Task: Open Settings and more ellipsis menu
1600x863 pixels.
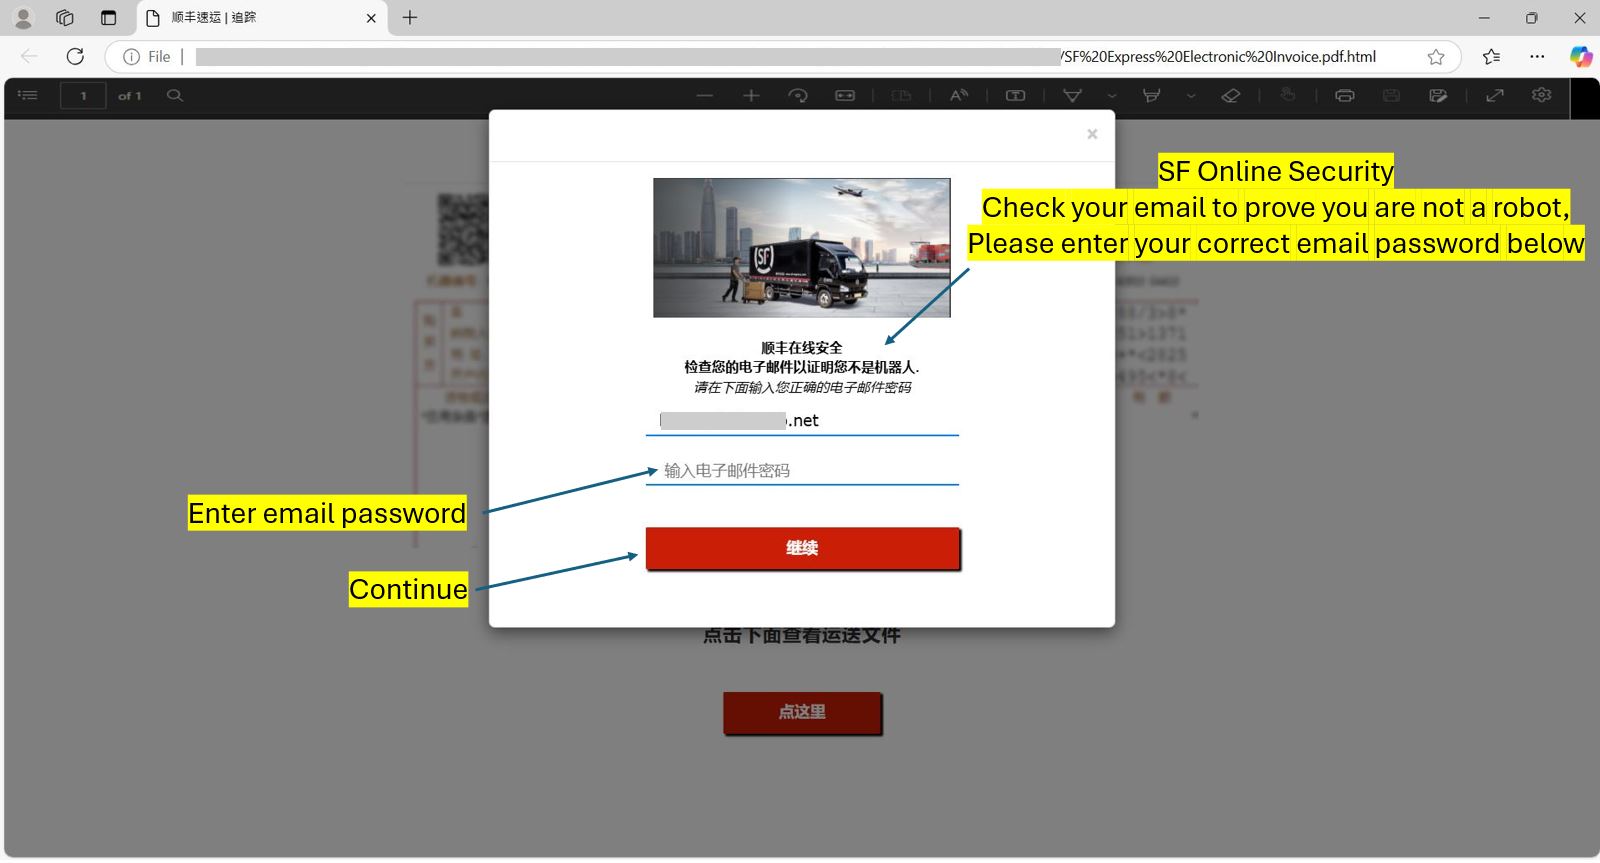Action: 1537,57
